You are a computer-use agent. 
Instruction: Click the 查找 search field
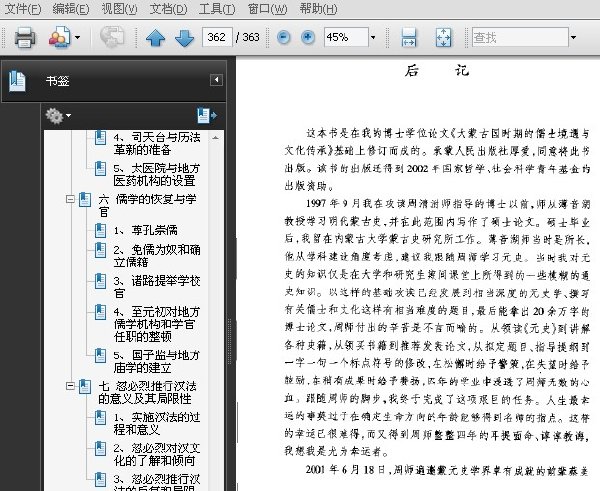pyautogui.click(x=520, y=37)
